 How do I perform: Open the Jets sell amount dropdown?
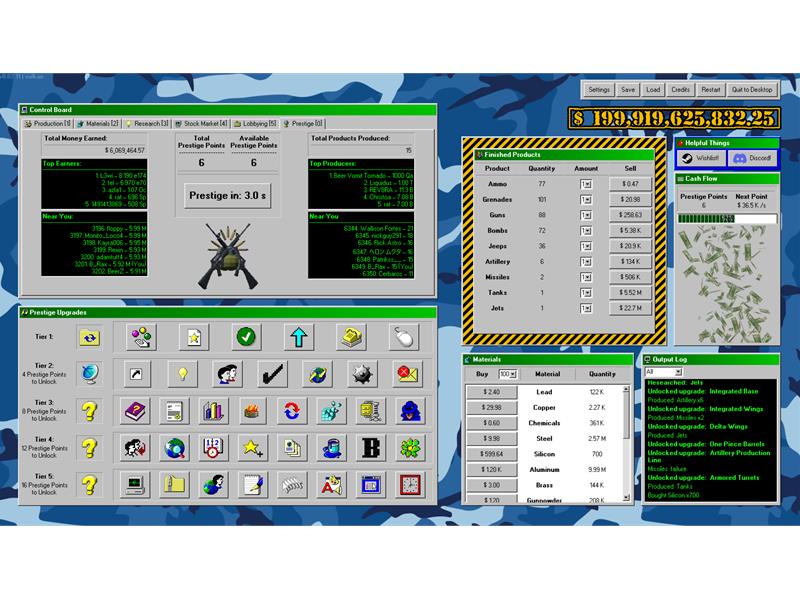[x=586, y=308]
